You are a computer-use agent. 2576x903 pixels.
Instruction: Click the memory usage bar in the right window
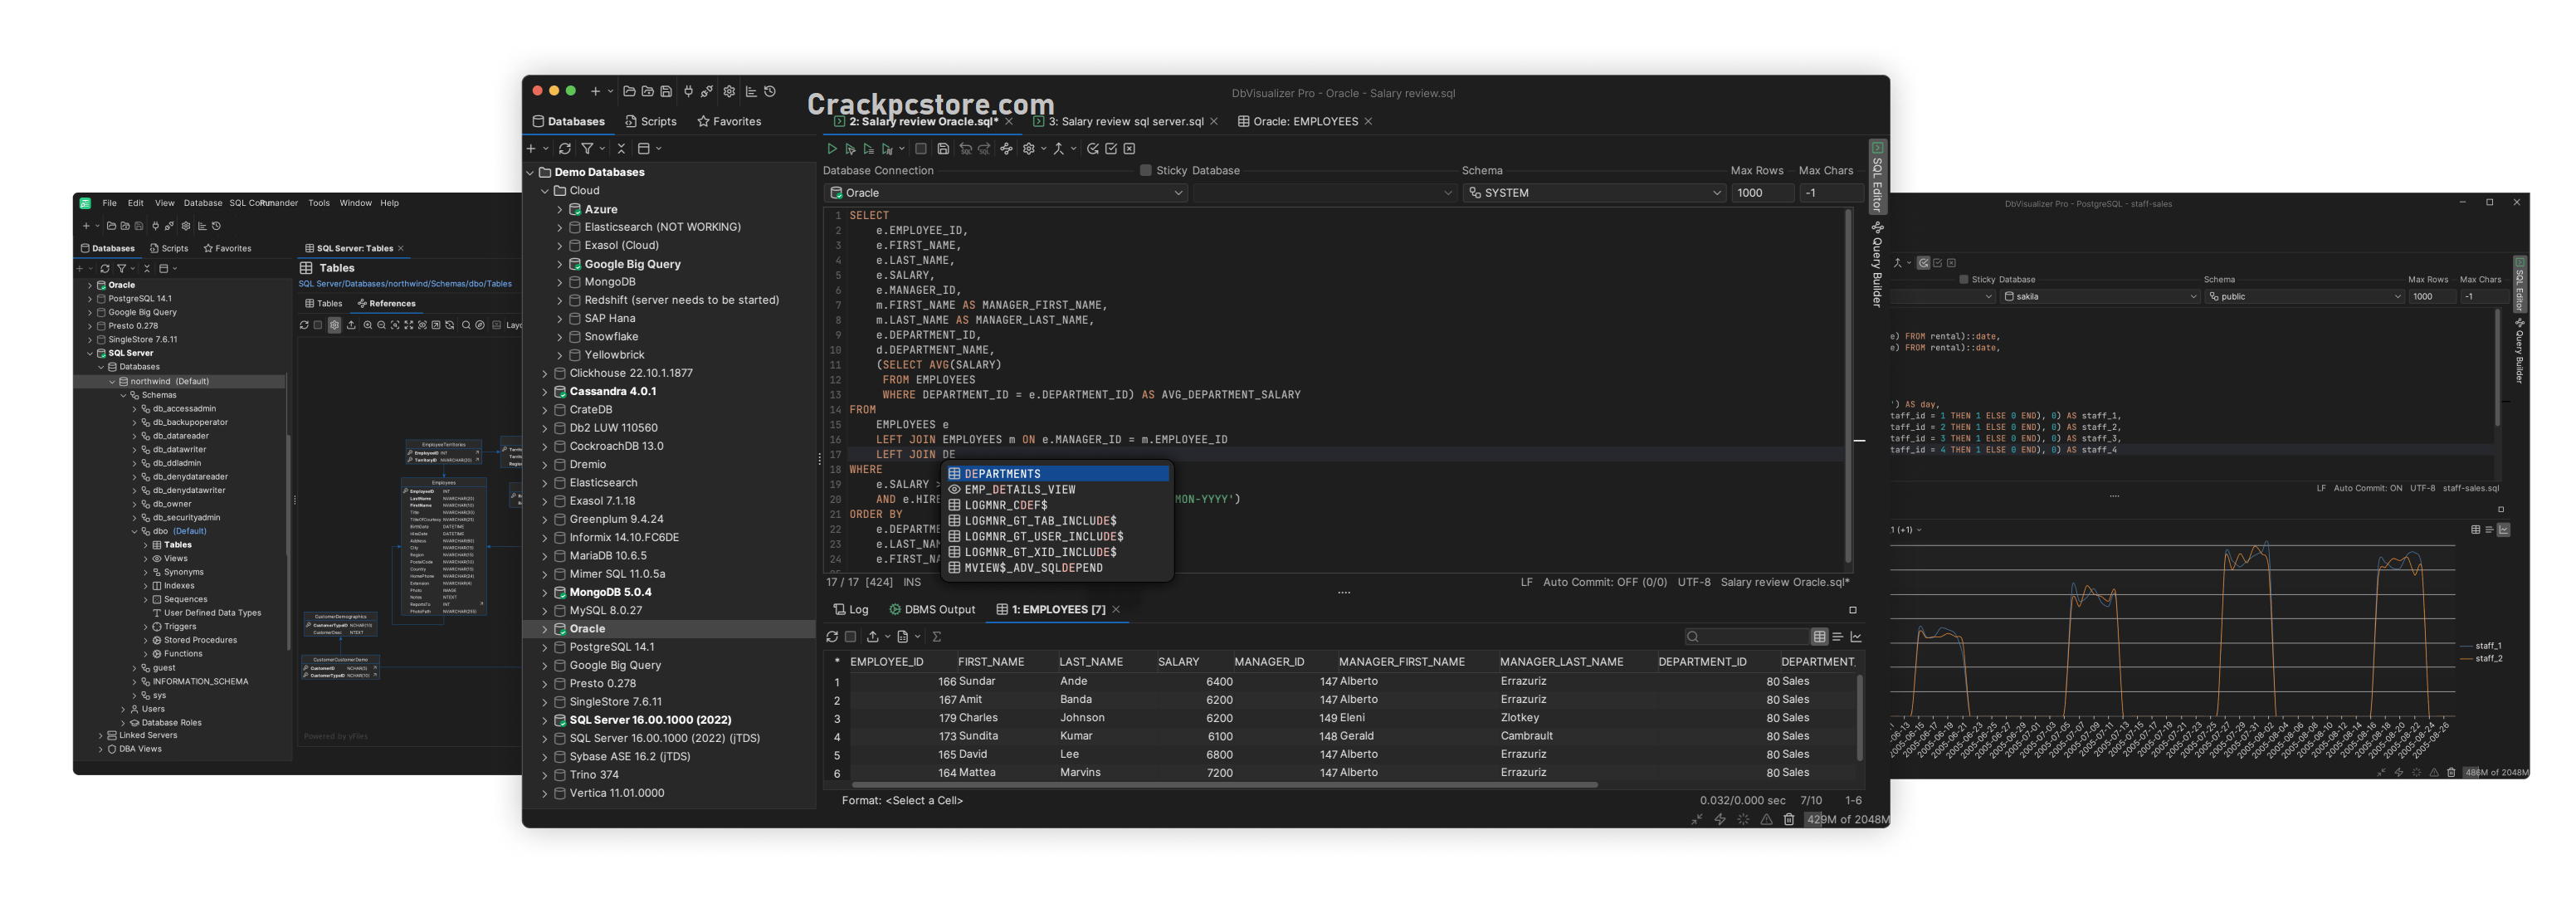click(x=2495, y=773)
